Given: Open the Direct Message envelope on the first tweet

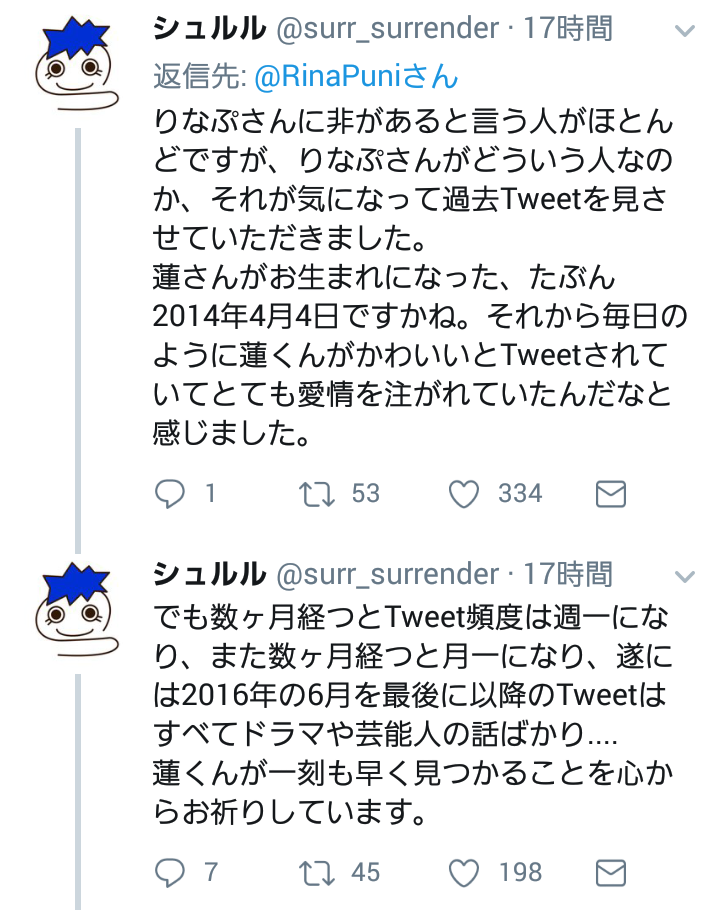Looking at the screenshot, I should pos(613,492).
